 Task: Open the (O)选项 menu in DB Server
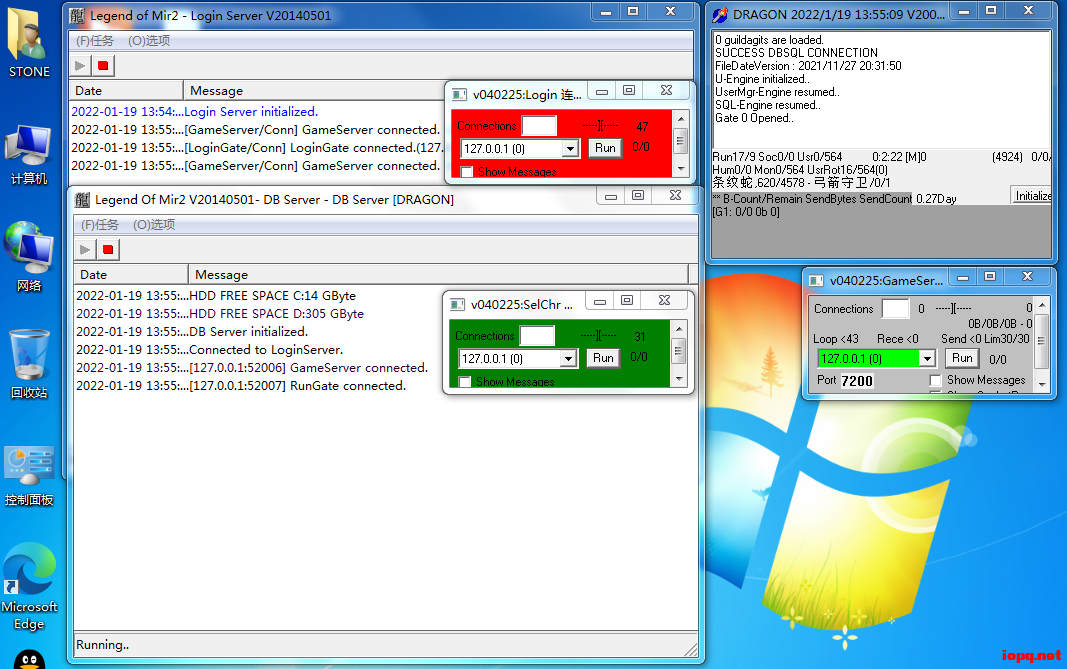tap(154, 225)
